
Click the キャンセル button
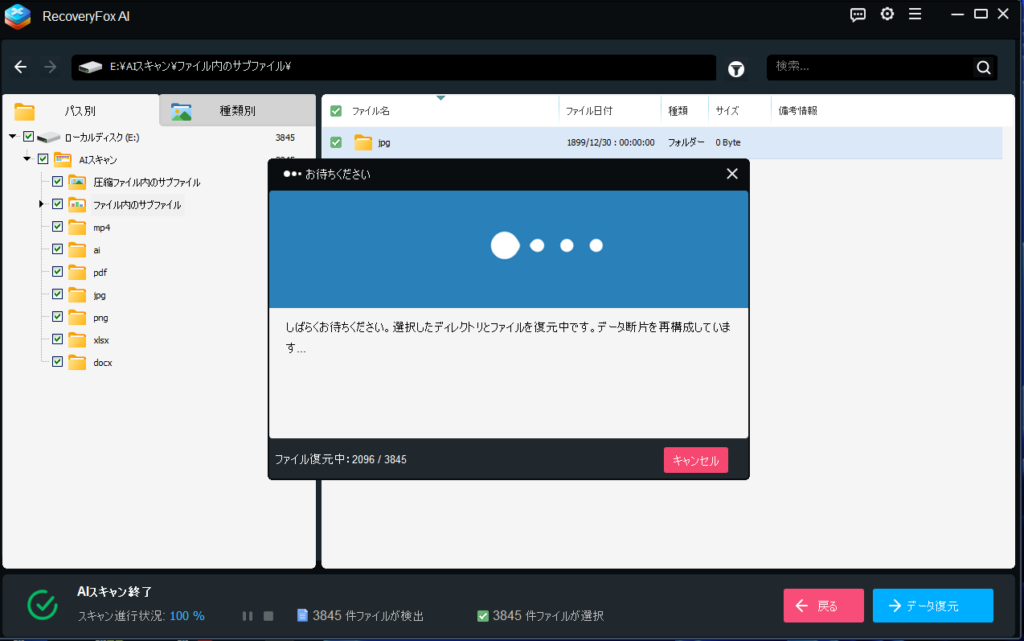pyautogui.click(x=696, y=460)
